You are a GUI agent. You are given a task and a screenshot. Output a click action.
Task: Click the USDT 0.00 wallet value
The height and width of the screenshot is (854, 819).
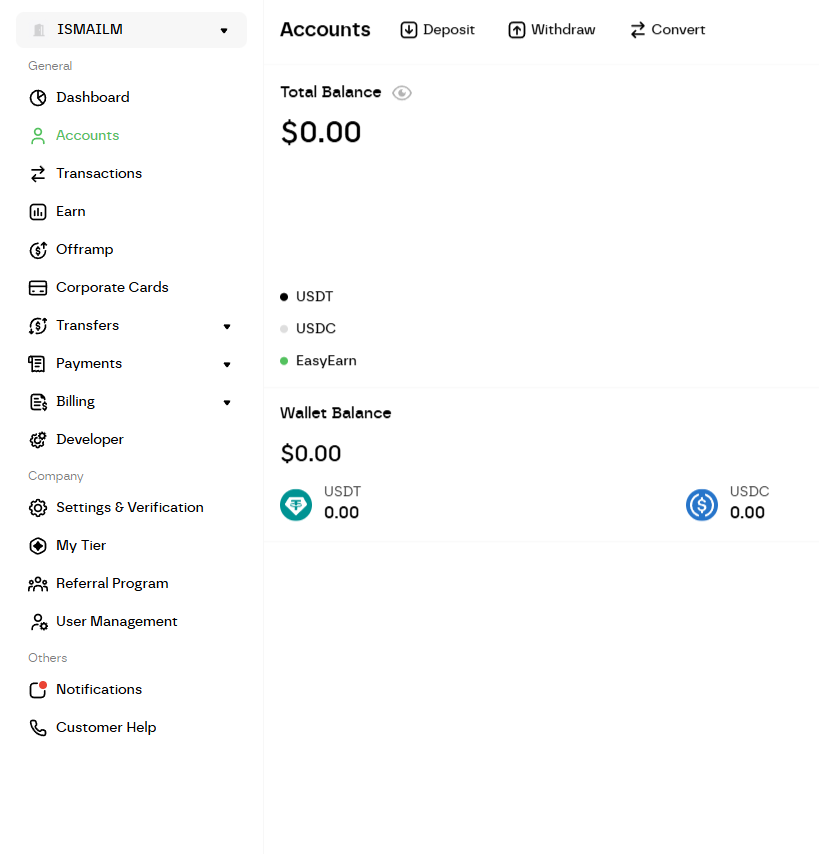point(341,513)
